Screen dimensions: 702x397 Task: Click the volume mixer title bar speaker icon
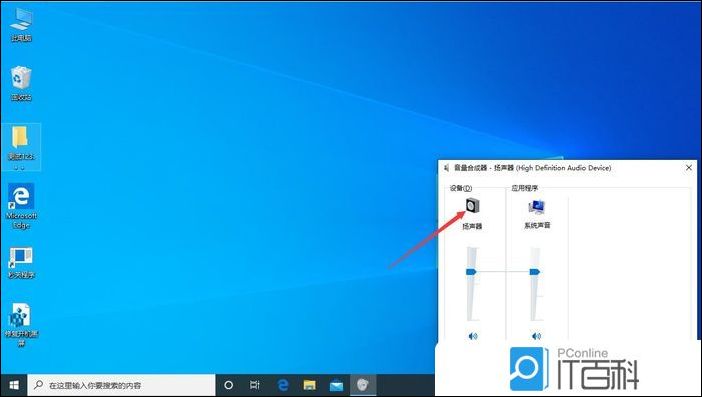(x=446, y=168)
